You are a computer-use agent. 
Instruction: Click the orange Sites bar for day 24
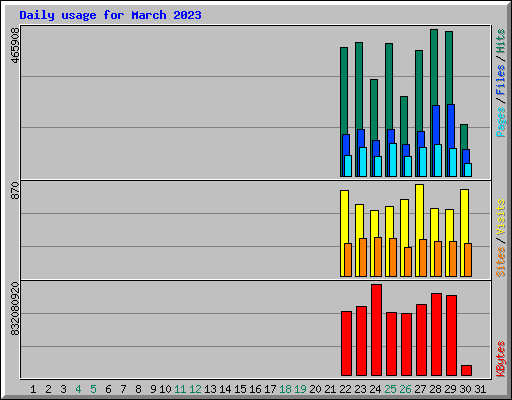coord(378,257)
